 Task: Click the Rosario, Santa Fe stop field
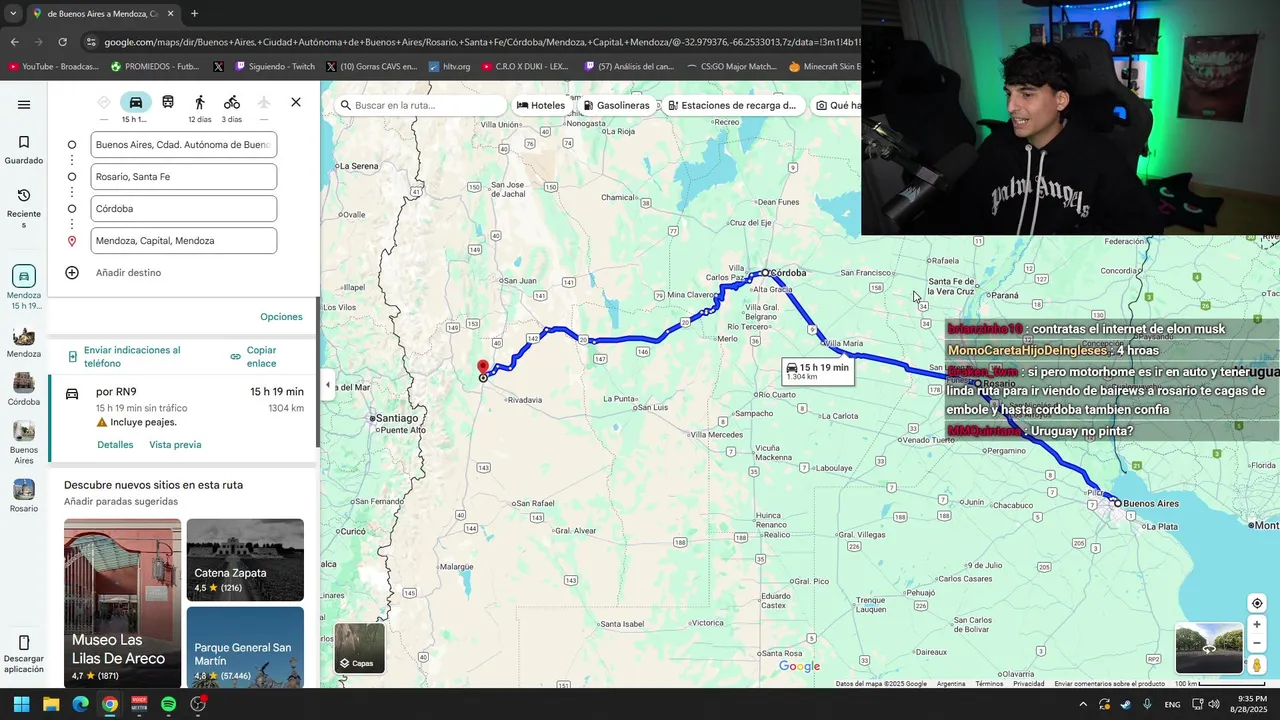183,177
